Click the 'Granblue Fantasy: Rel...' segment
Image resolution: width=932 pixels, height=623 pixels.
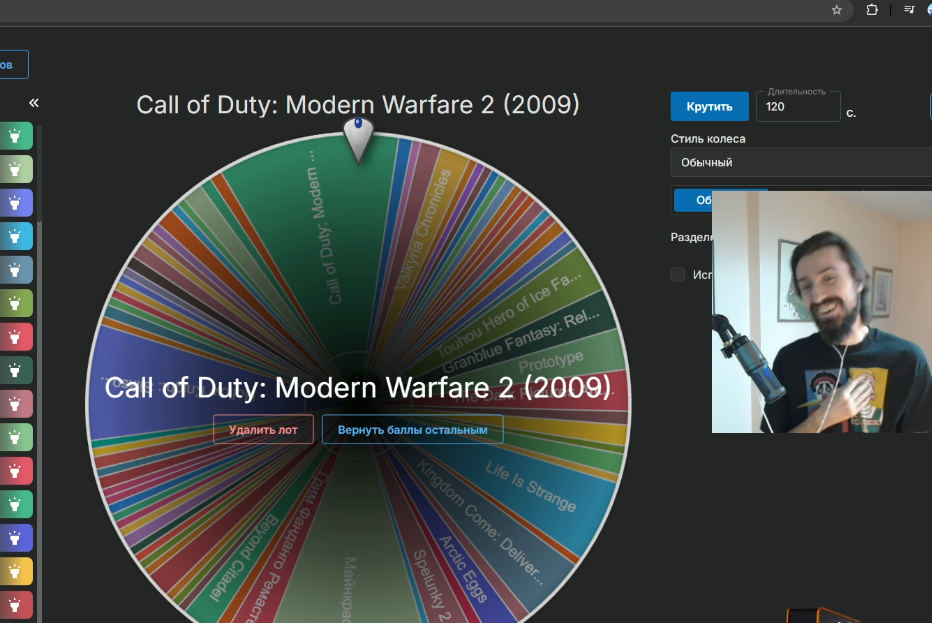tap(521, 340)
